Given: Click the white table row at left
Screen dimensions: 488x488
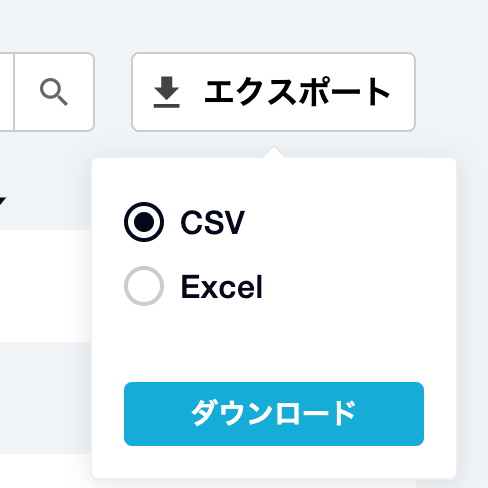Looking at the screenshot, I should point(45,286).
